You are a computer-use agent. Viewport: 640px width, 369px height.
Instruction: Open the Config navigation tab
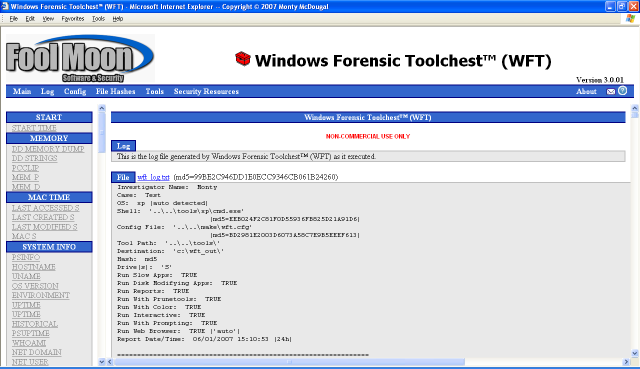click(x=75, y=91)
